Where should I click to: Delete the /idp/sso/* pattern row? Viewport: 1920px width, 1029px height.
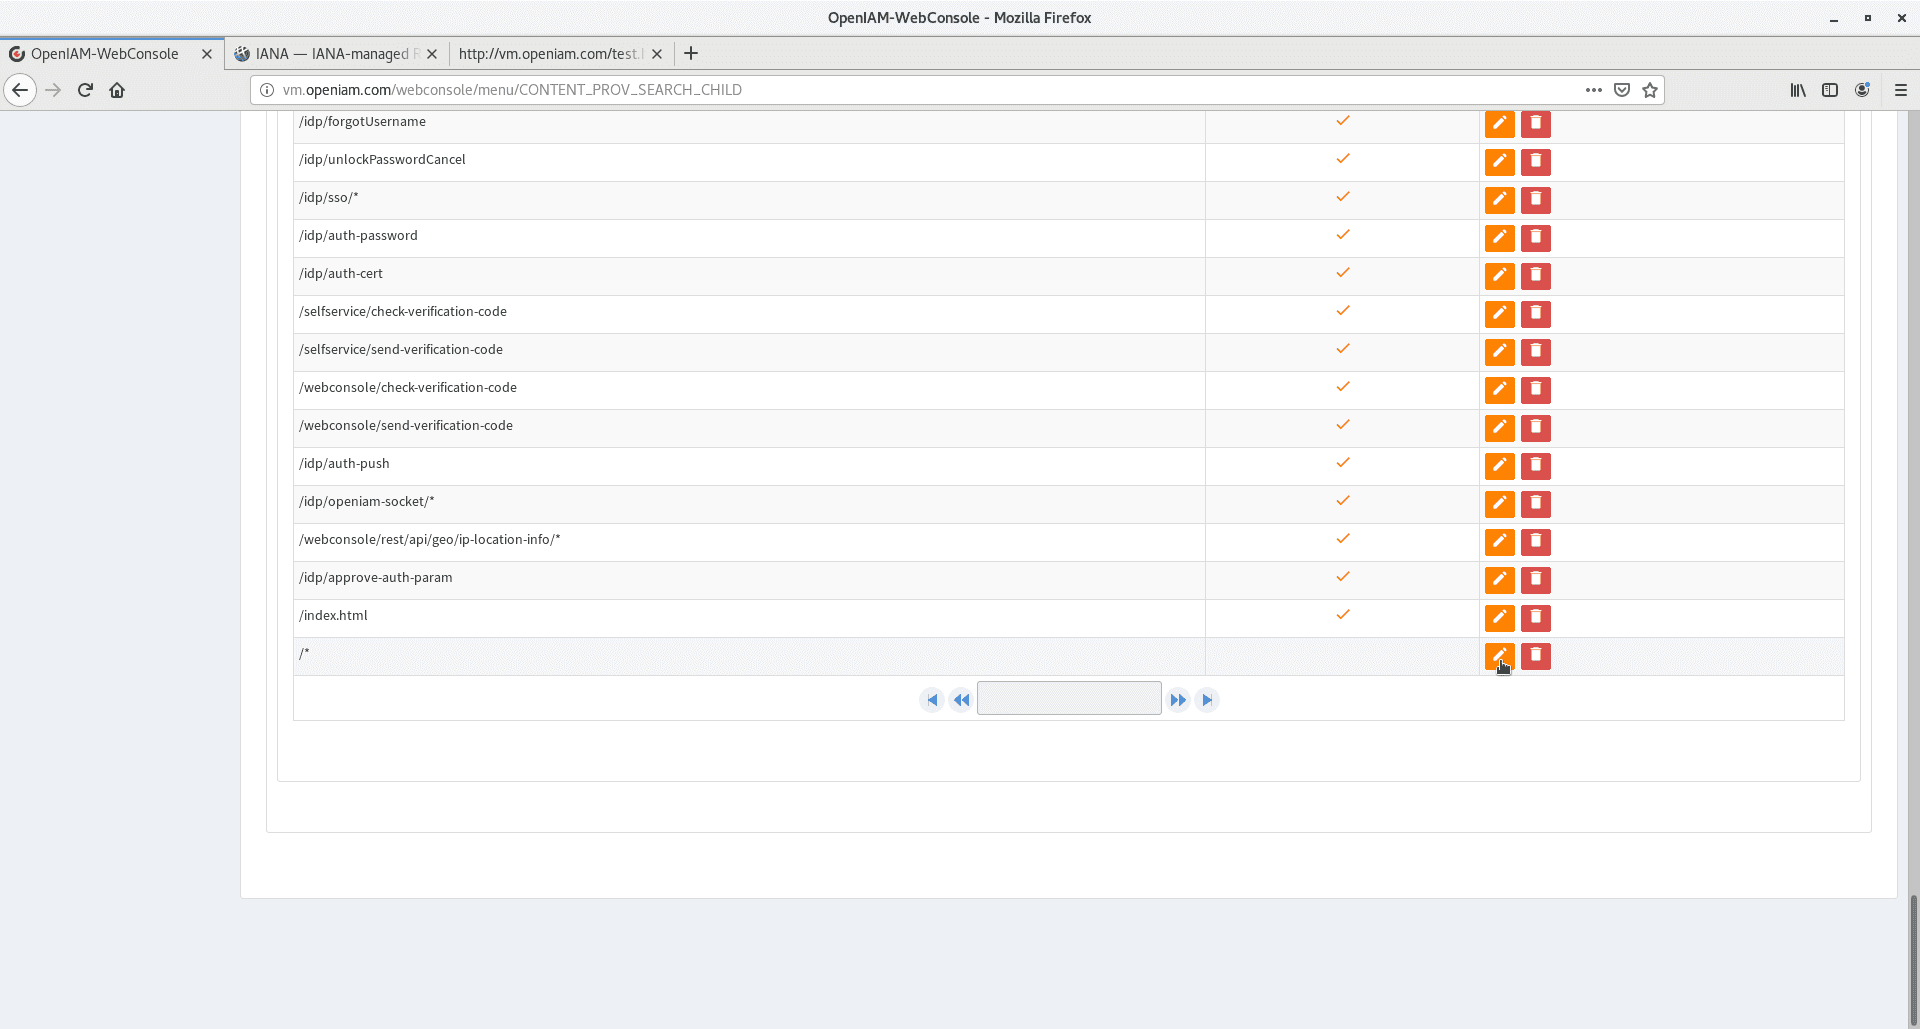pos(1535,199)
